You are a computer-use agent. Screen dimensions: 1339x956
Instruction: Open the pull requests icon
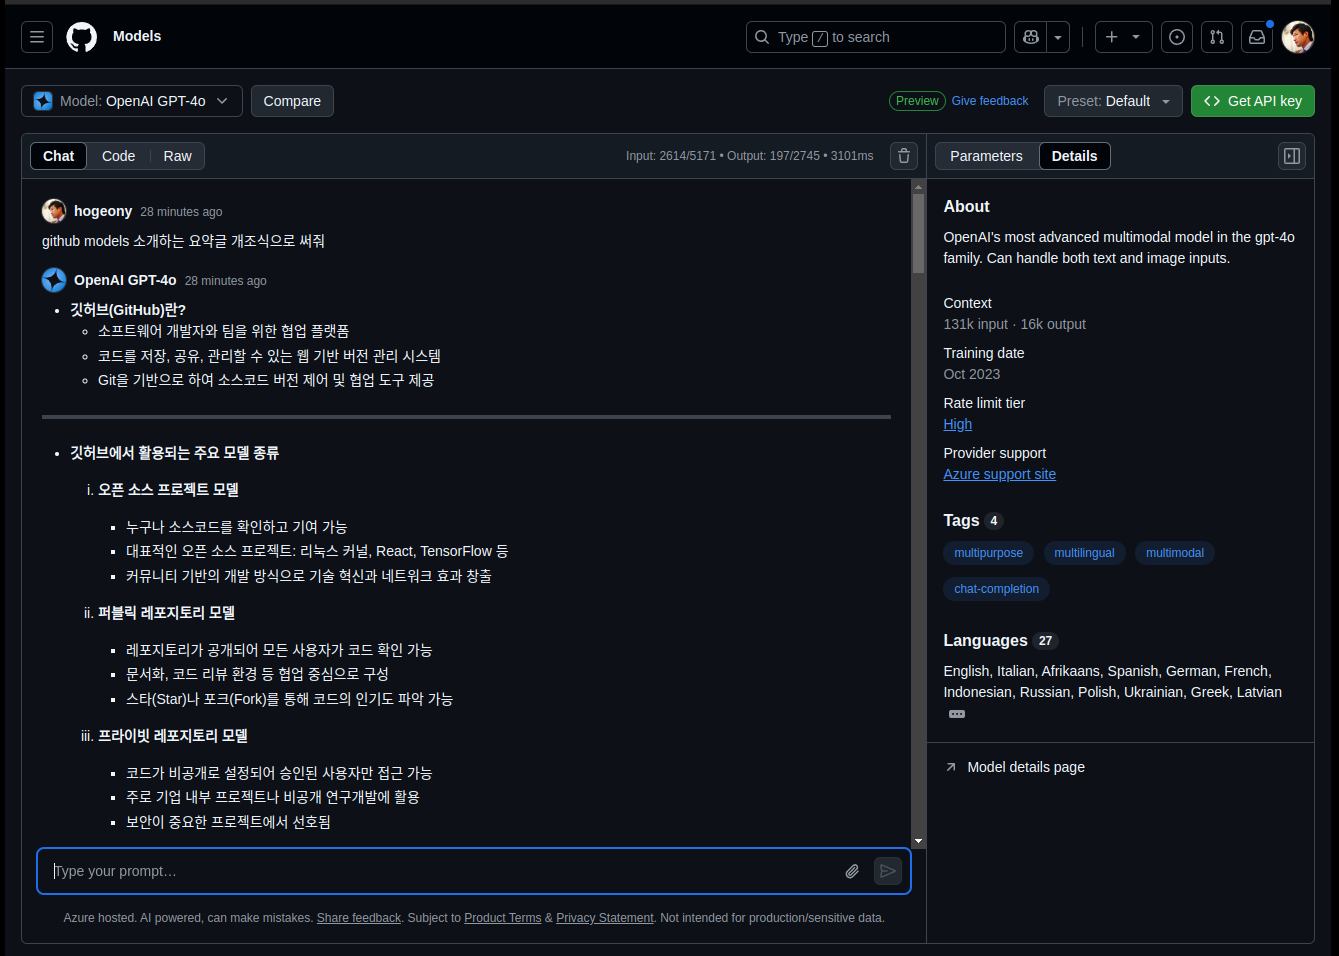pos(1217,37)
